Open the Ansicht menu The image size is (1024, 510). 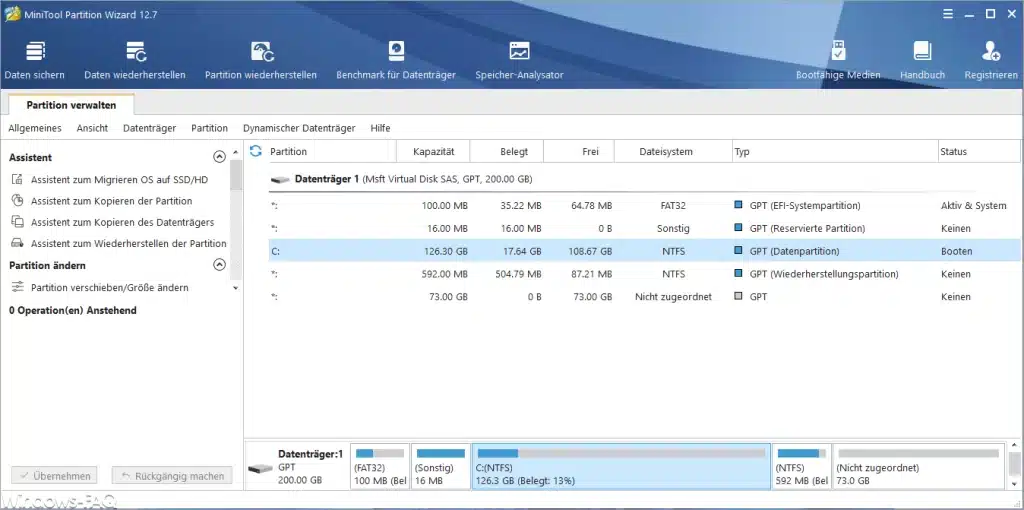tap(92, 128)
